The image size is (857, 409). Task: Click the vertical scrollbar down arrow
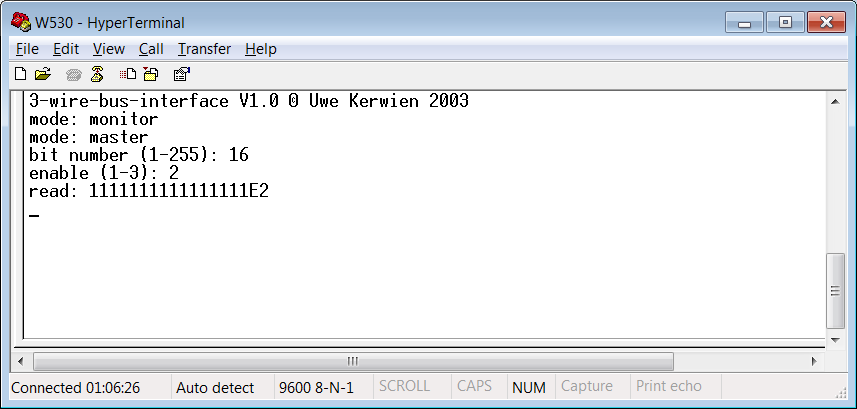point(835,340)
